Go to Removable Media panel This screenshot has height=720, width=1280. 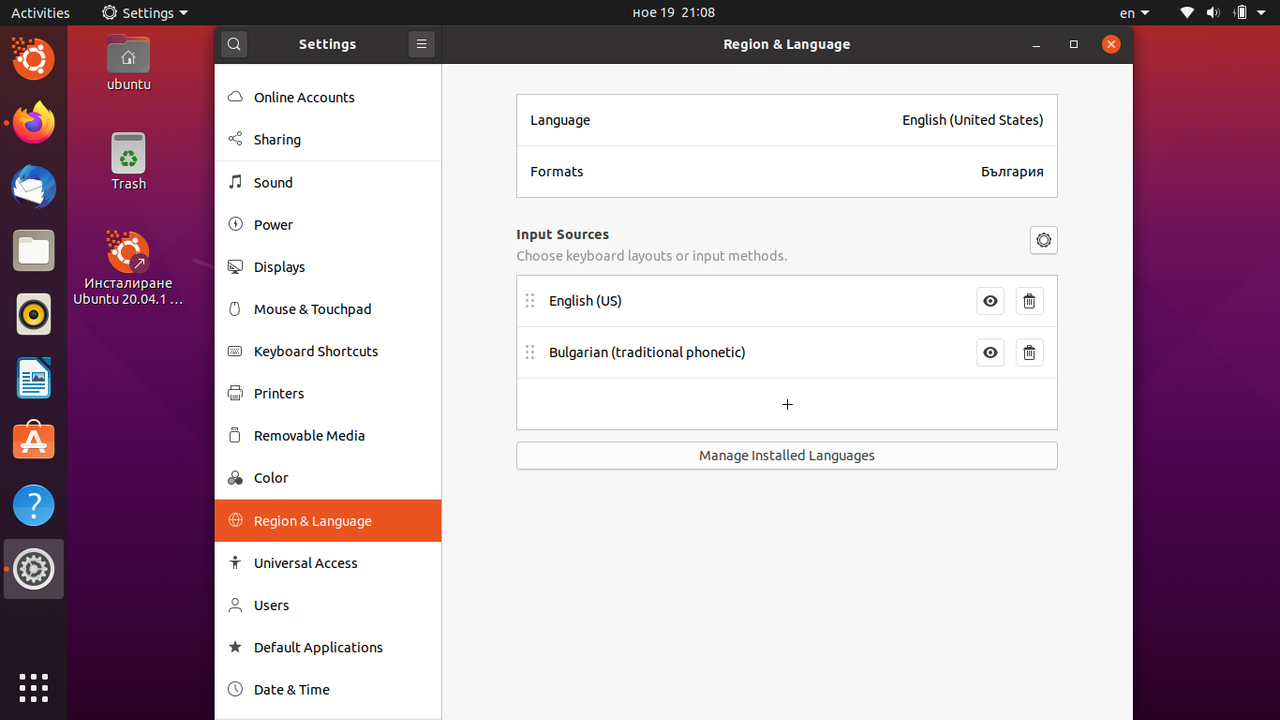[x=328, y=435]
